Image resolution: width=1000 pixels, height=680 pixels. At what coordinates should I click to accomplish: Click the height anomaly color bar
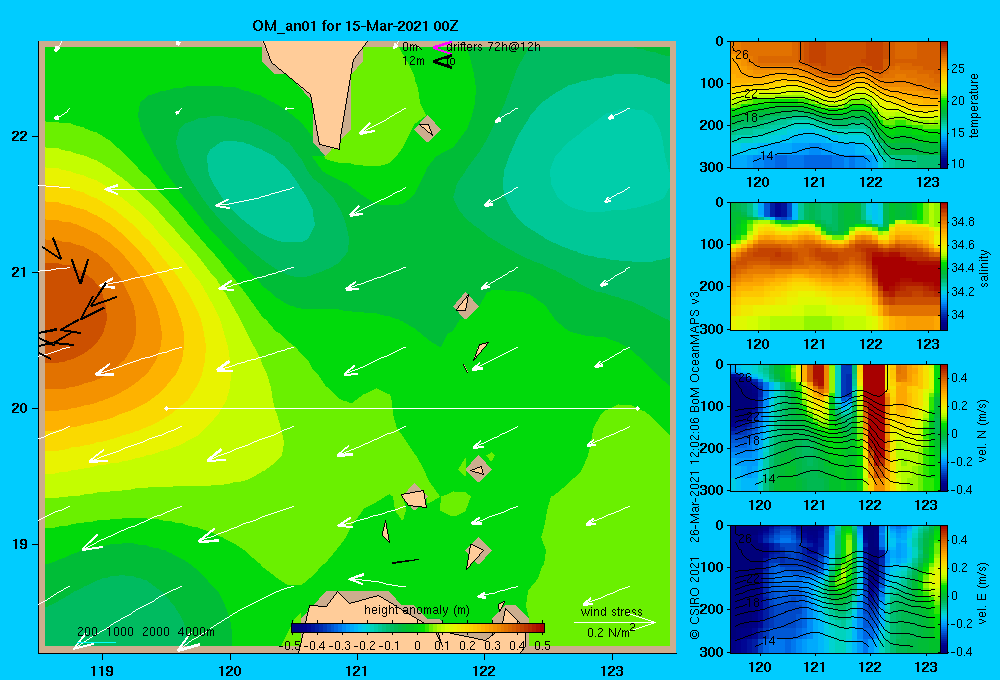pos(418,628)
